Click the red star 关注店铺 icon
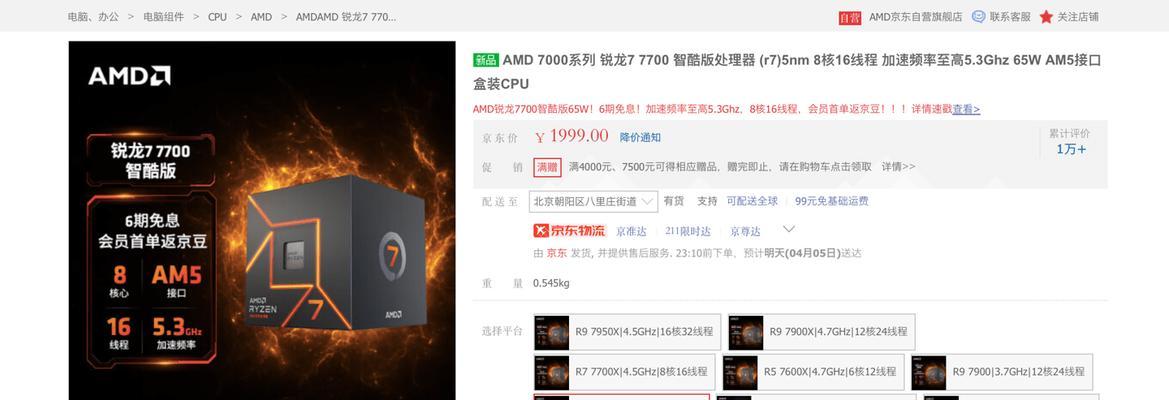The height and width of the screenshot is (400, 1169). click(1046, 16)
